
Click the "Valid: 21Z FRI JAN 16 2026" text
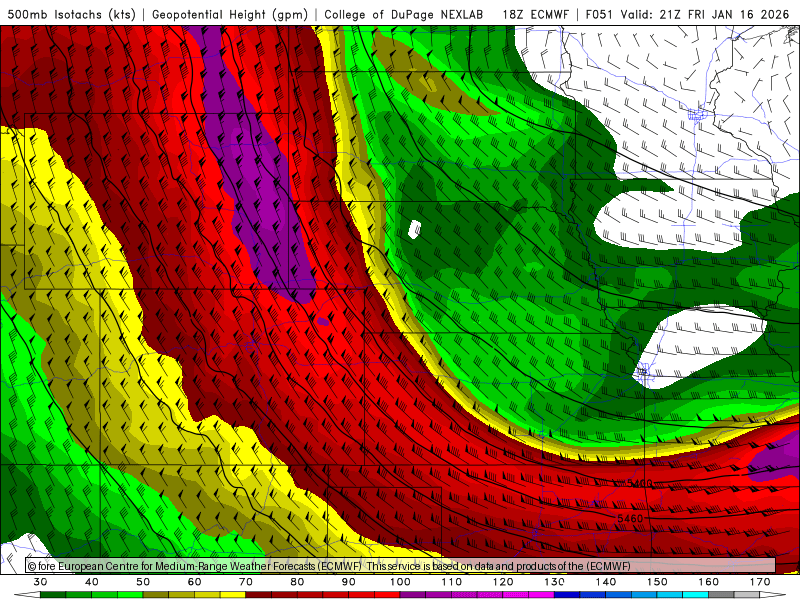[705, 15]
